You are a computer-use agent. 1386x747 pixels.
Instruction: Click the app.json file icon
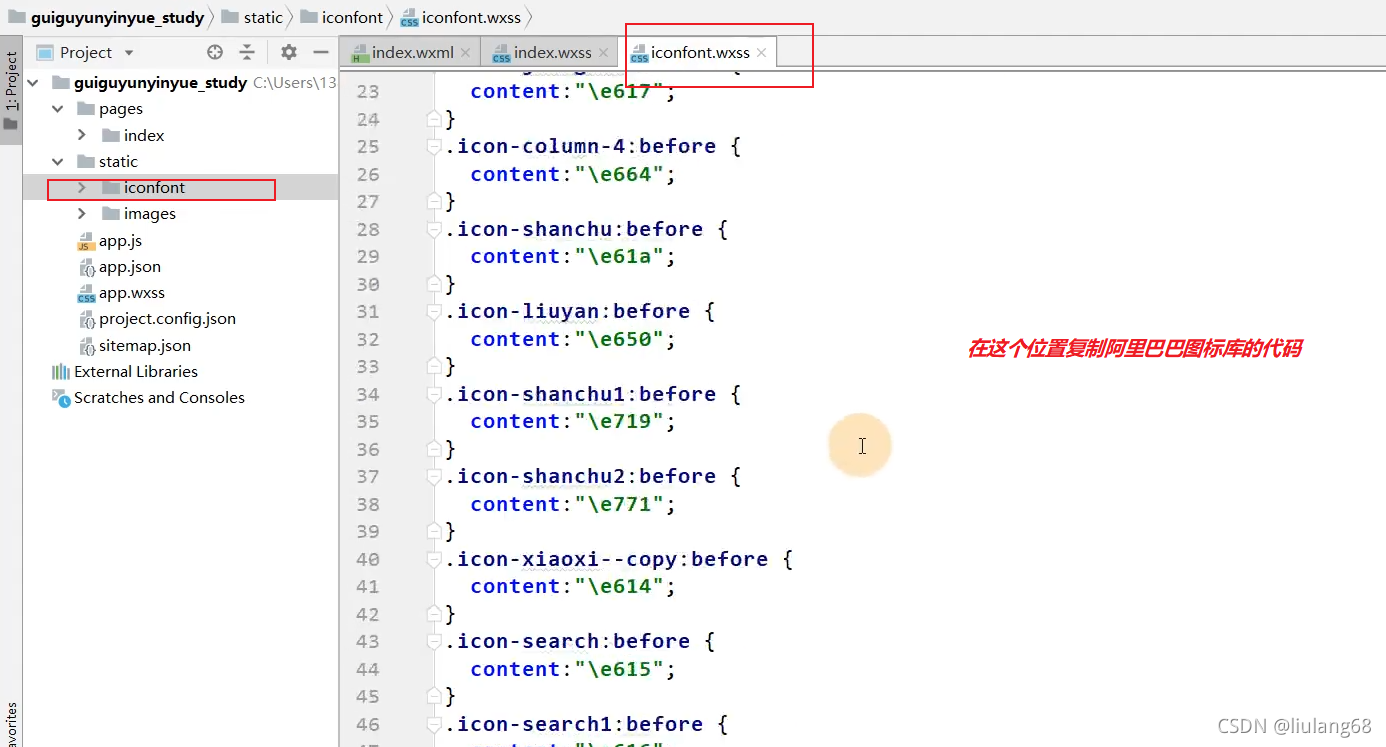[88, 267]
